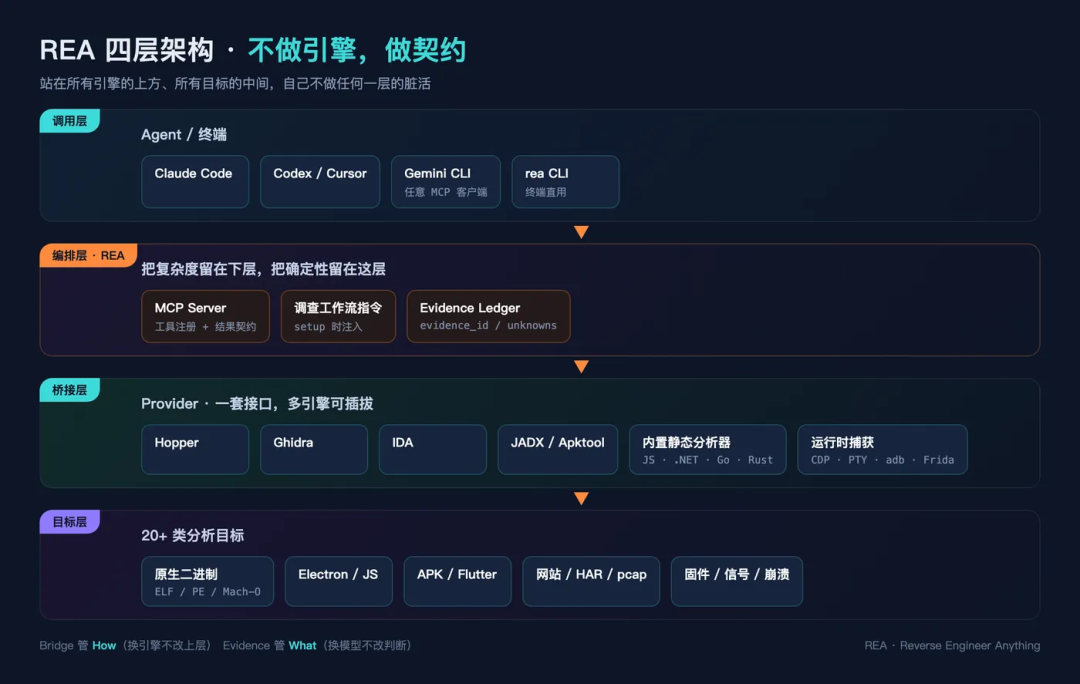Select the teal slogan "不做引擎,做契约"
Screen dimensions: 1080x684
point(357,50)
